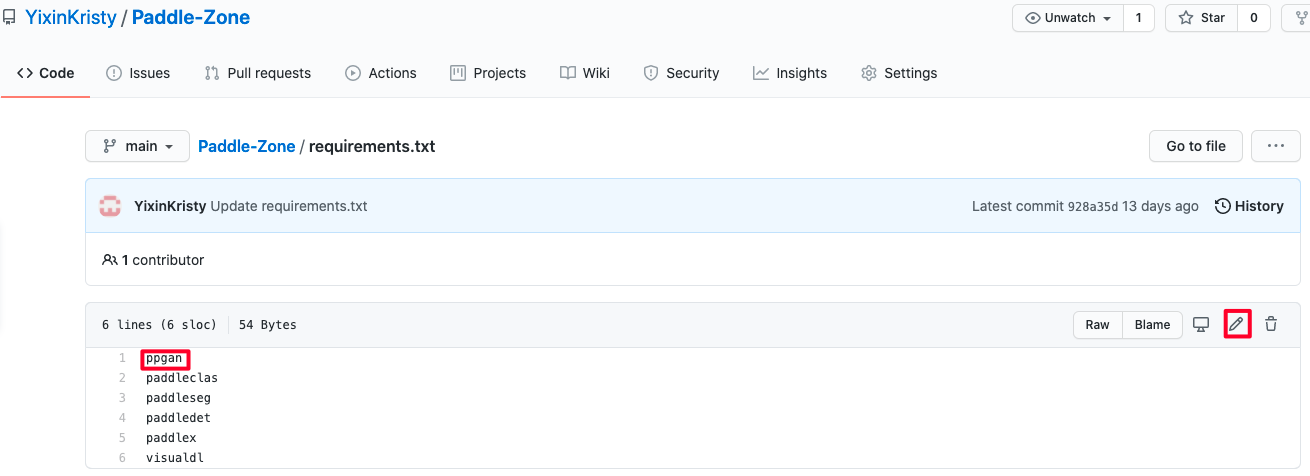Open file in desktop monitor icon
The height and width of the screenshot is (476, 1310).
click(x=1202, y=324)
